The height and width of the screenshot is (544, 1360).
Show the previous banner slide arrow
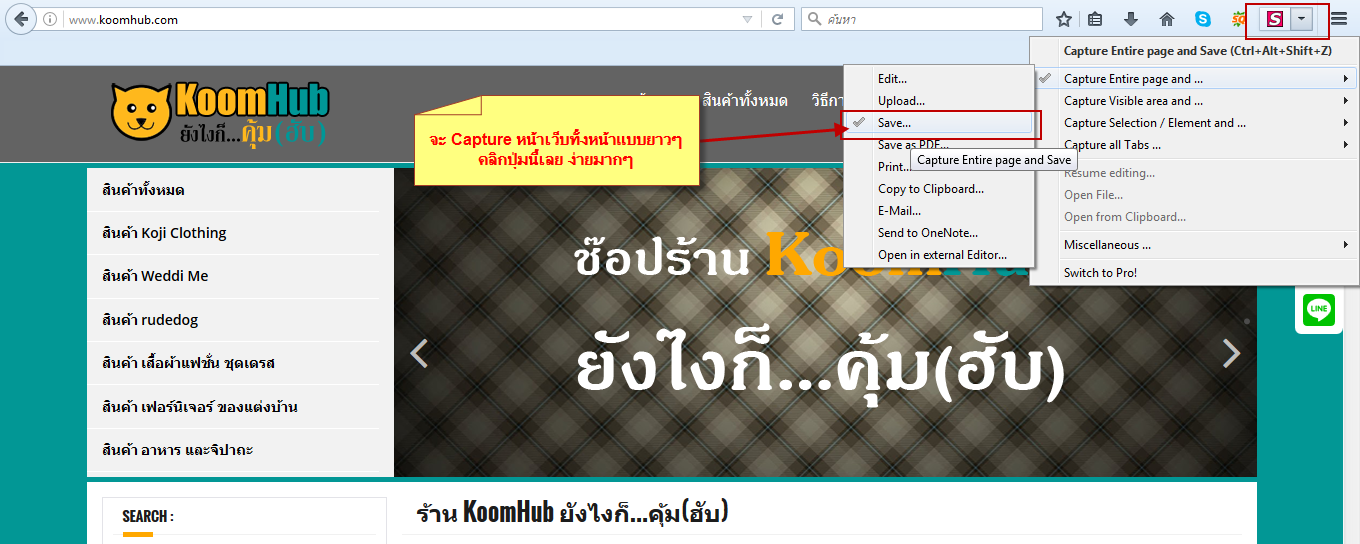click(x=419, y=353)
